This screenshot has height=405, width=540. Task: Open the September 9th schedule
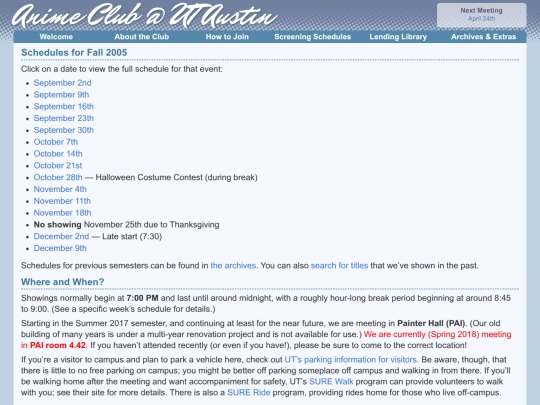(61, 95)
